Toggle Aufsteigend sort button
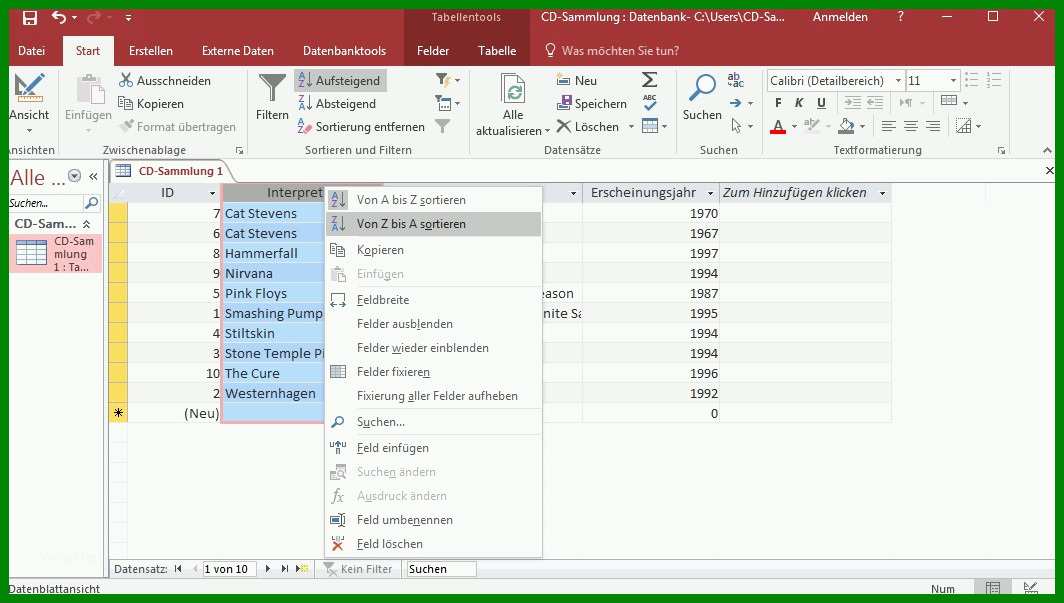This screenshot has height=603, width=1064. click(x=340, y=81)
